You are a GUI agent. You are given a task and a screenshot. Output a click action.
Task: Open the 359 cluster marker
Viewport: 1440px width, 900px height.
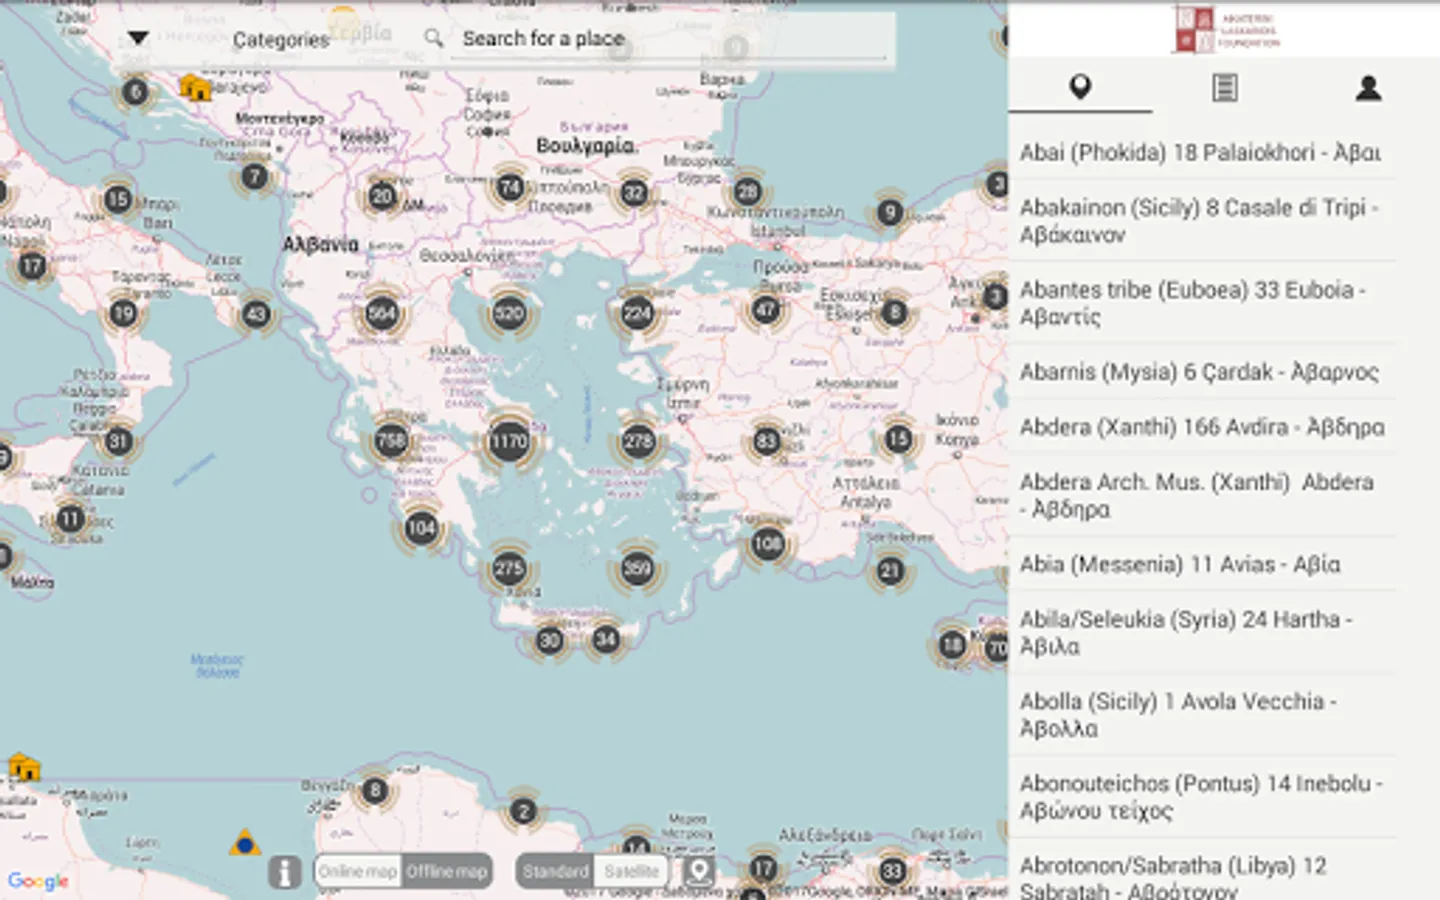click(x=637, y=569)
